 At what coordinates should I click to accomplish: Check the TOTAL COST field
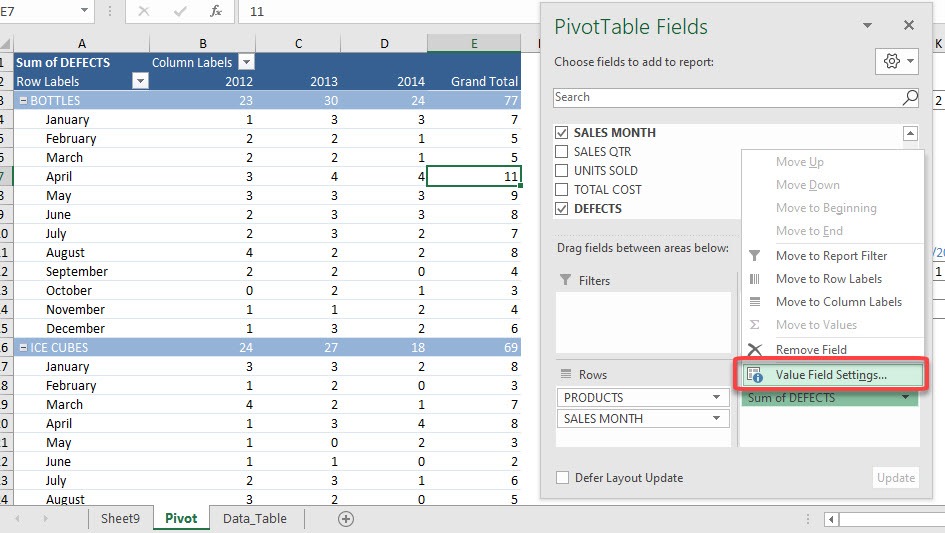(562, 189)
